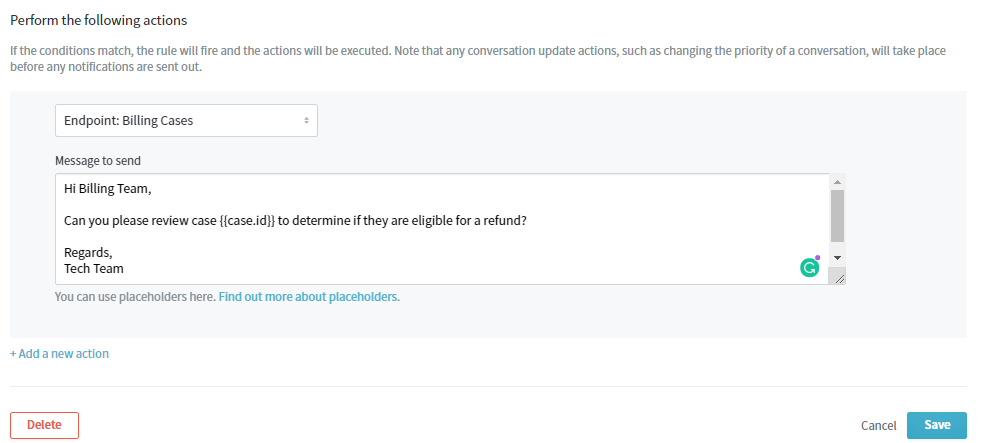Click the Message to send label
Viewport: 985px width, 443px height.
pyautogui.click(x=98, y=160)
